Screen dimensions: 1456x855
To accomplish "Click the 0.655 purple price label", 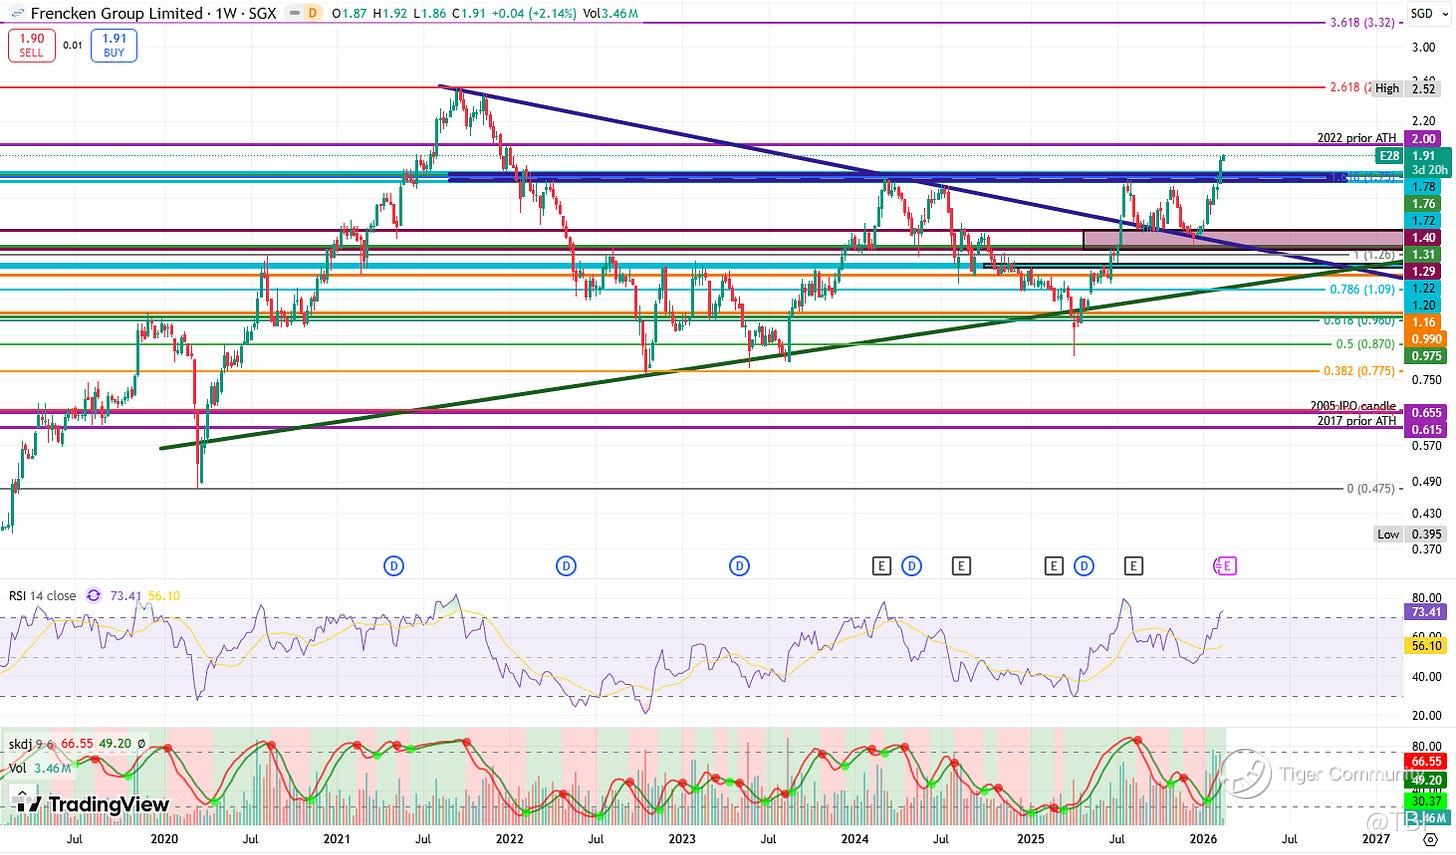I will click(x=1423, y=412).
